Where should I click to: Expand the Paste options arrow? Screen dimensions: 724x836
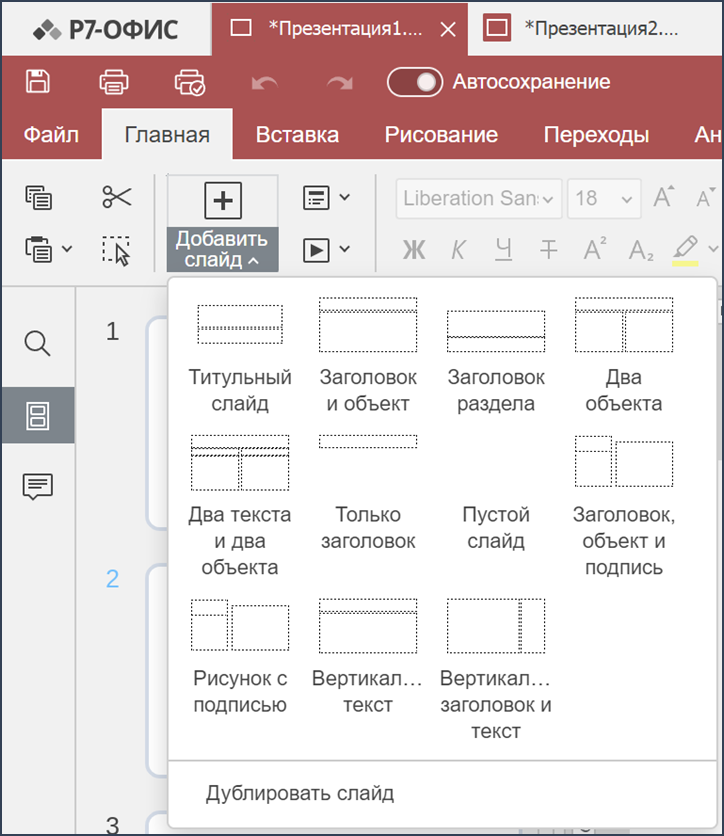click(x=67, y=248)
